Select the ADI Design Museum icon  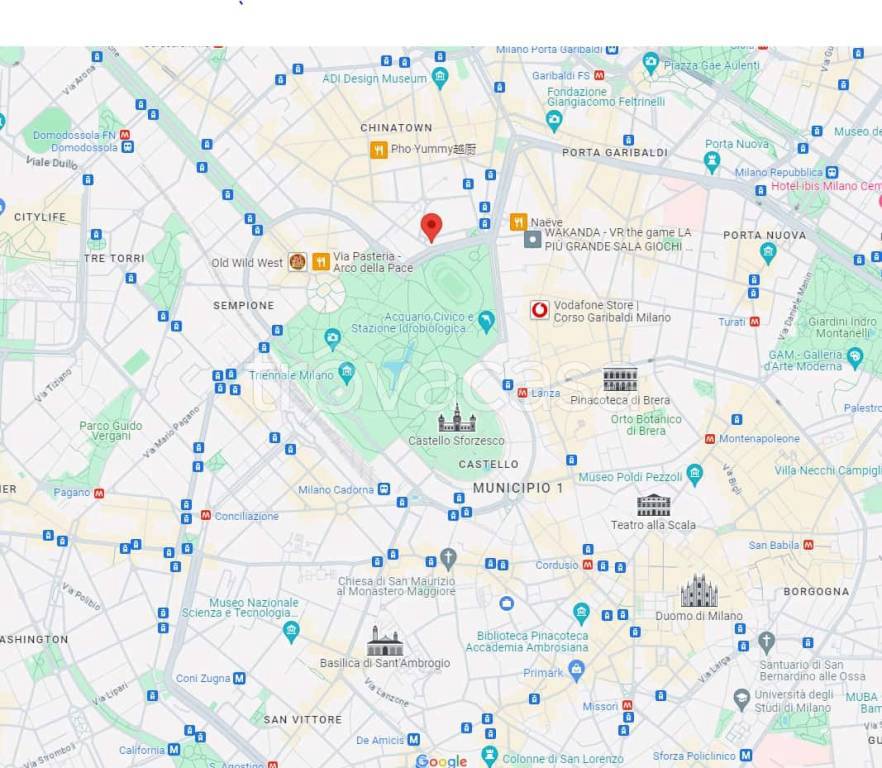440,78
